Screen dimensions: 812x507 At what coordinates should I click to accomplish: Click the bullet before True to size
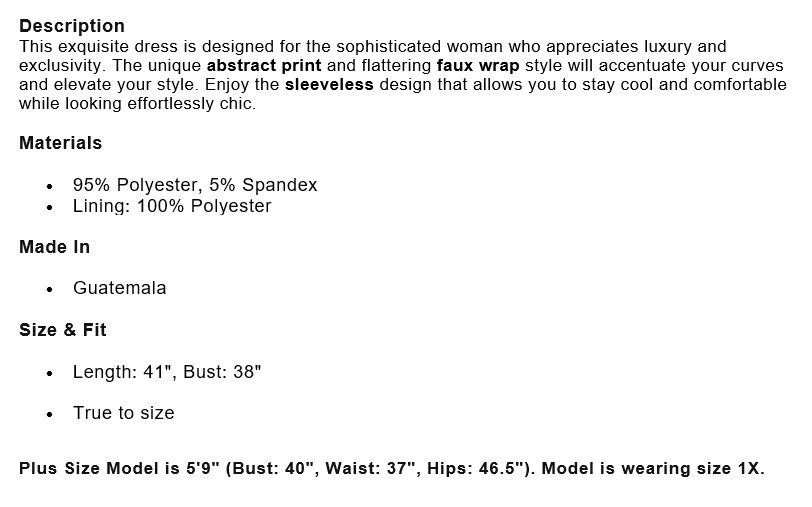pos(50,414)
